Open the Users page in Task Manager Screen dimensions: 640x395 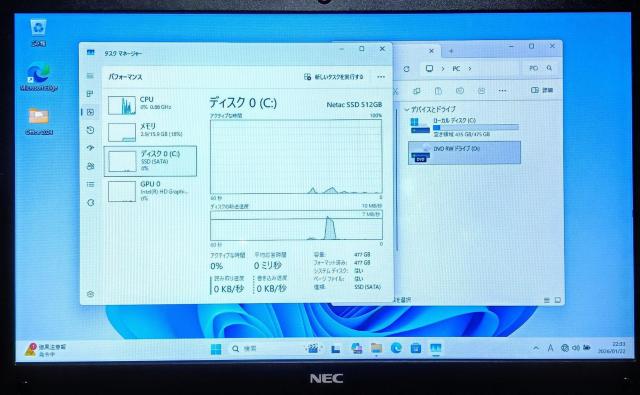pos(90,166)
